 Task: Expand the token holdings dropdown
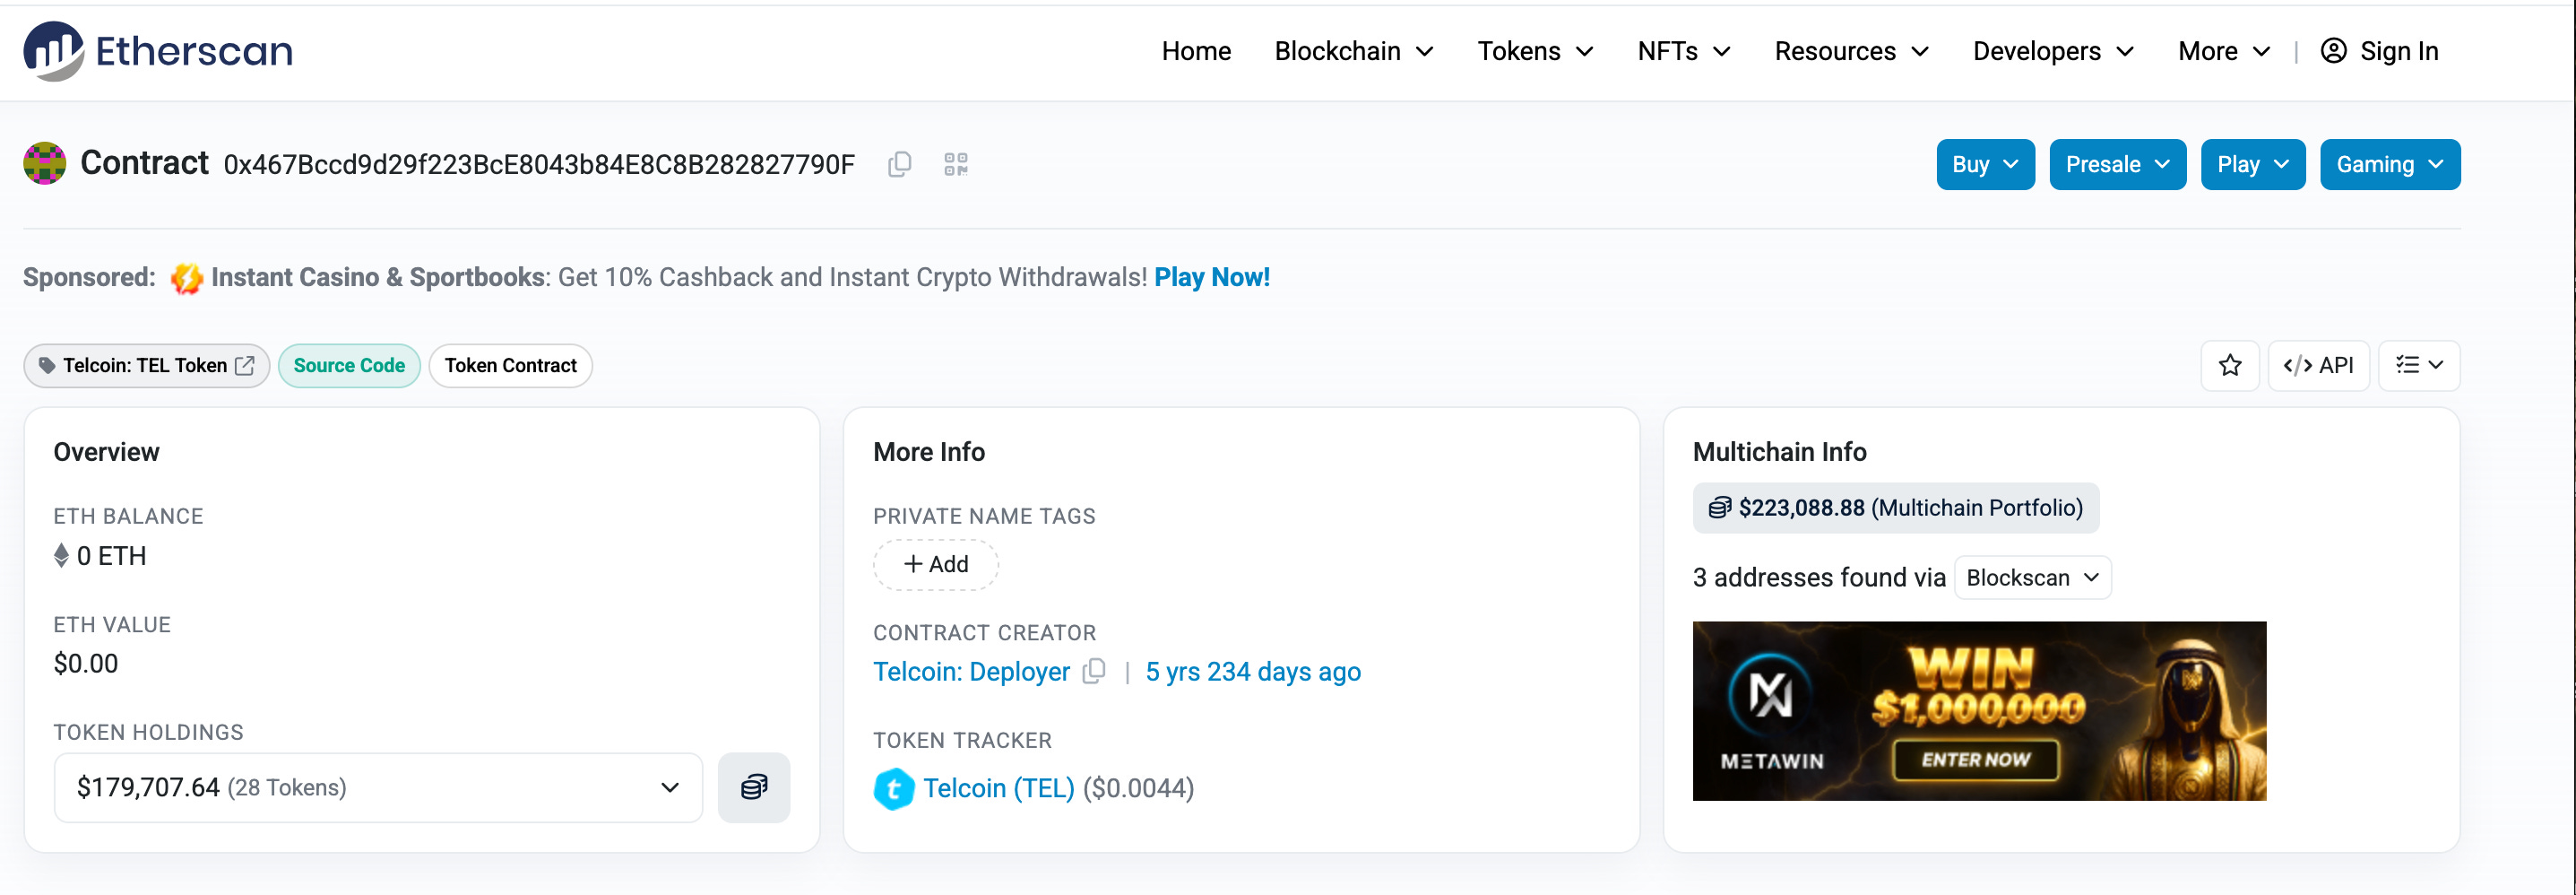378,787
